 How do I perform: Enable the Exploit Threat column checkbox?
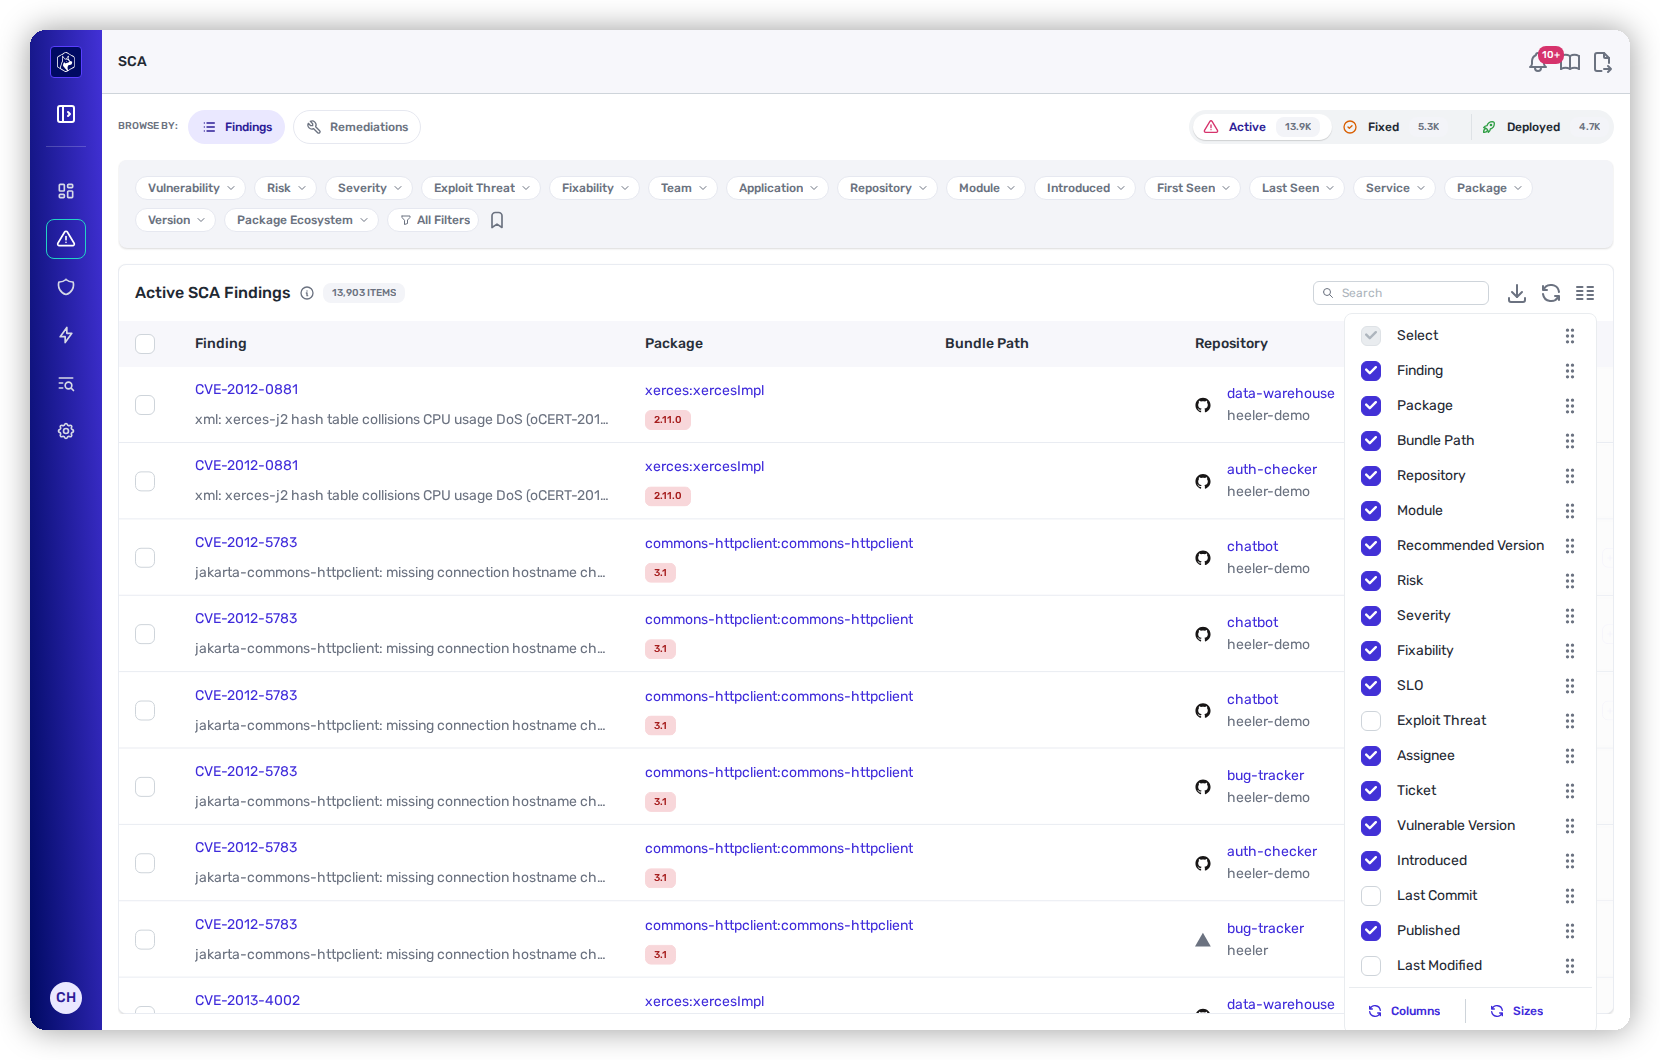(x=1371, y=721)
